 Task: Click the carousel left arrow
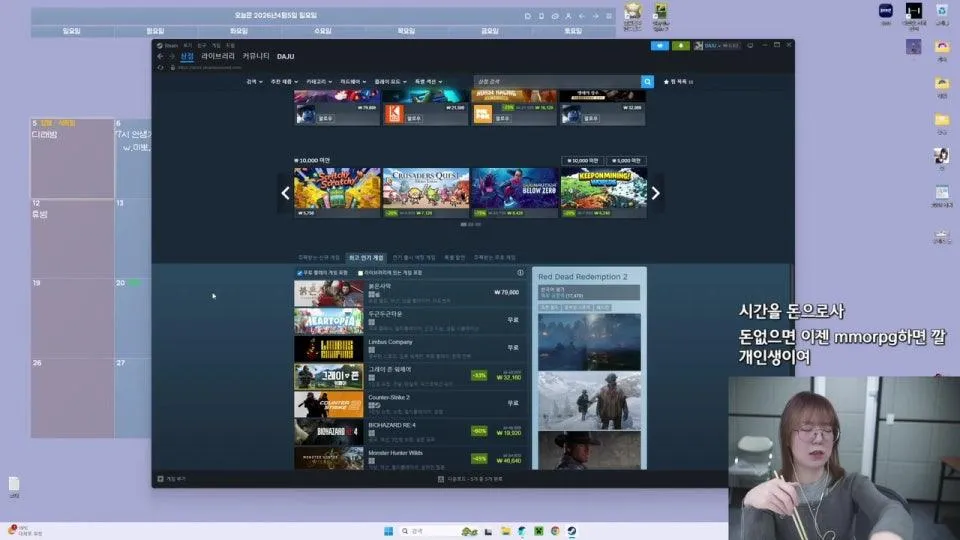point(285,193)
